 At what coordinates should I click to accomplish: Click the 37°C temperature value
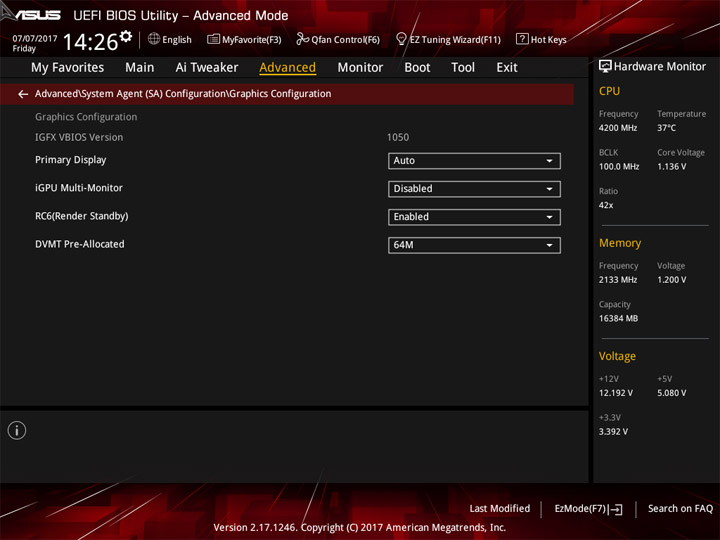tap(666, 128)
